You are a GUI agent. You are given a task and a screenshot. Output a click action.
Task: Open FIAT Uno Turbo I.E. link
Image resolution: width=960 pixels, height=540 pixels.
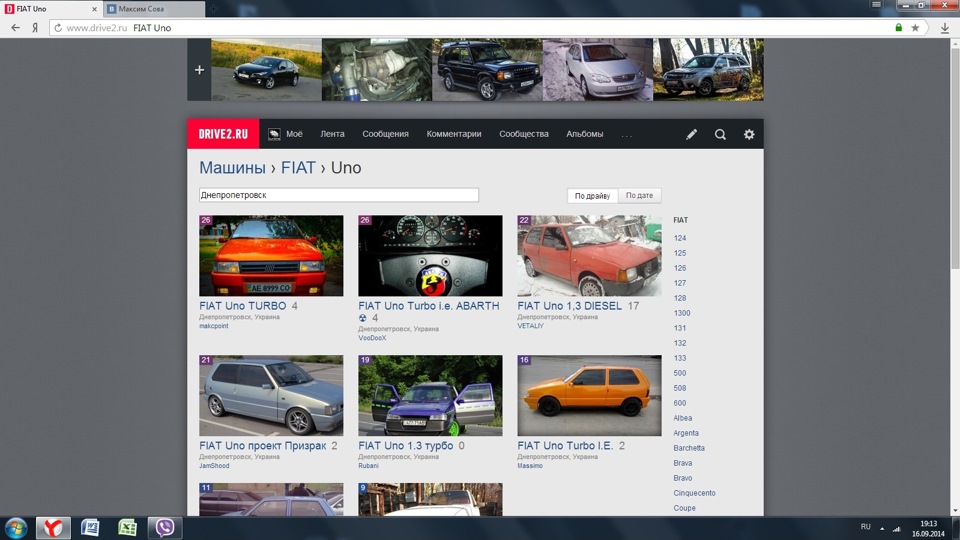click(565, 446)
